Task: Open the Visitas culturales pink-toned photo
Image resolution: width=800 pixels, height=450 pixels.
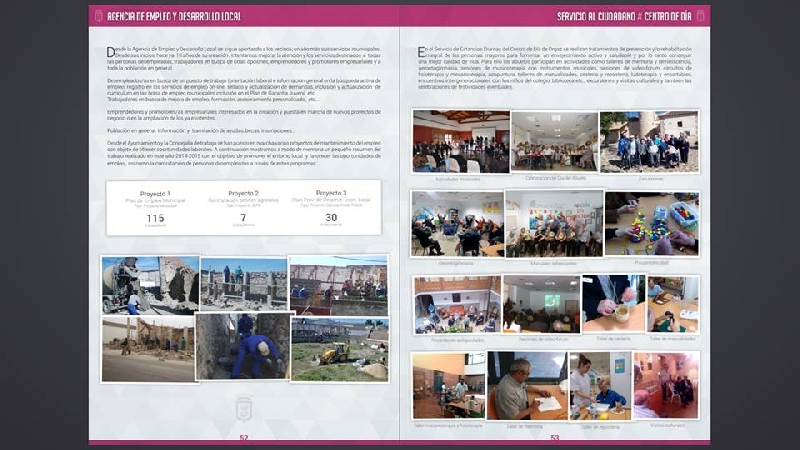Action: coord(666,385)
